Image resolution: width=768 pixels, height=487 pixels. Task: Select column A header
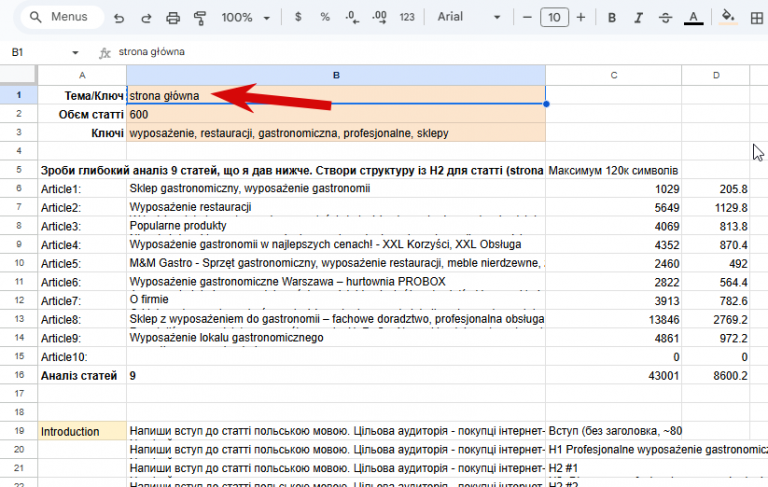click(82, 75)
